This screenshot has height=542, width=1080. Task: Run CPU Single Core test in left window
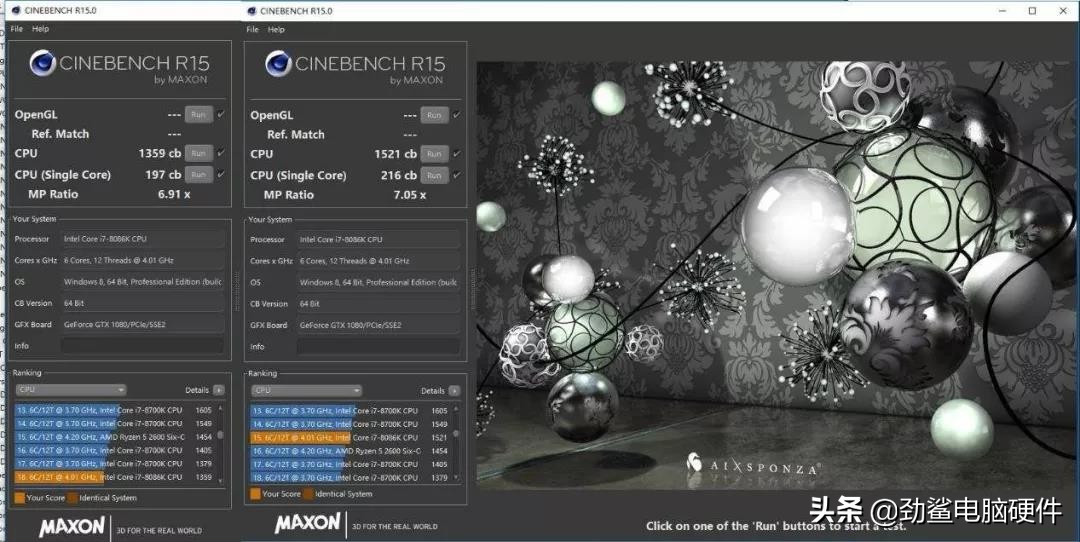pos(198,175)
